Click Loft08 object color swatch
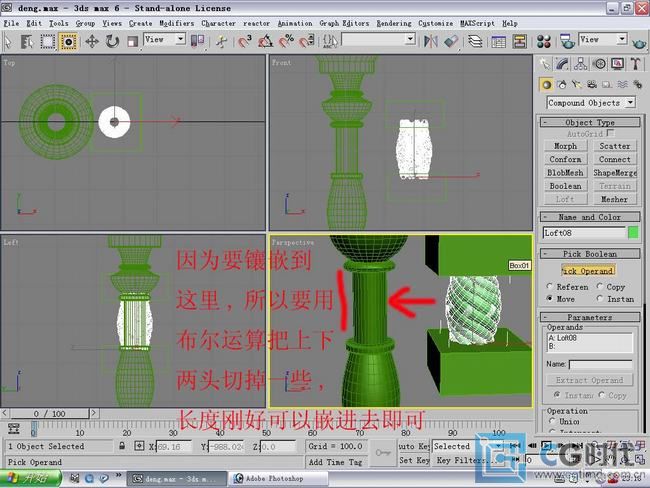 coord(633,233)
